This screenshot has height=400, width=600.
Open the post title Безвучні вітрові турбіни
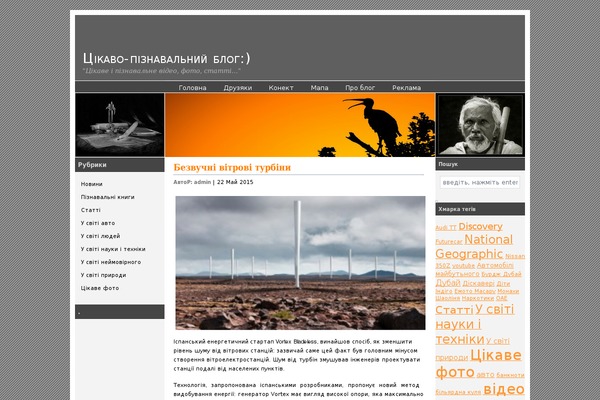pyautogui.click(x=232, y=167)
